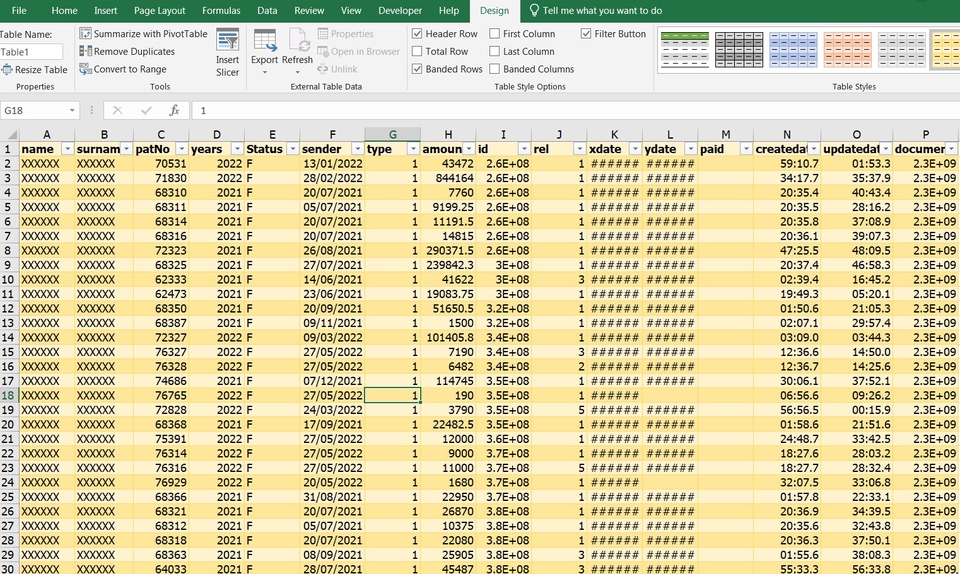Viewport: 960px width, 574px height.
Task: Open Export dropdown arrow
Action: click(x=264, y=72)
